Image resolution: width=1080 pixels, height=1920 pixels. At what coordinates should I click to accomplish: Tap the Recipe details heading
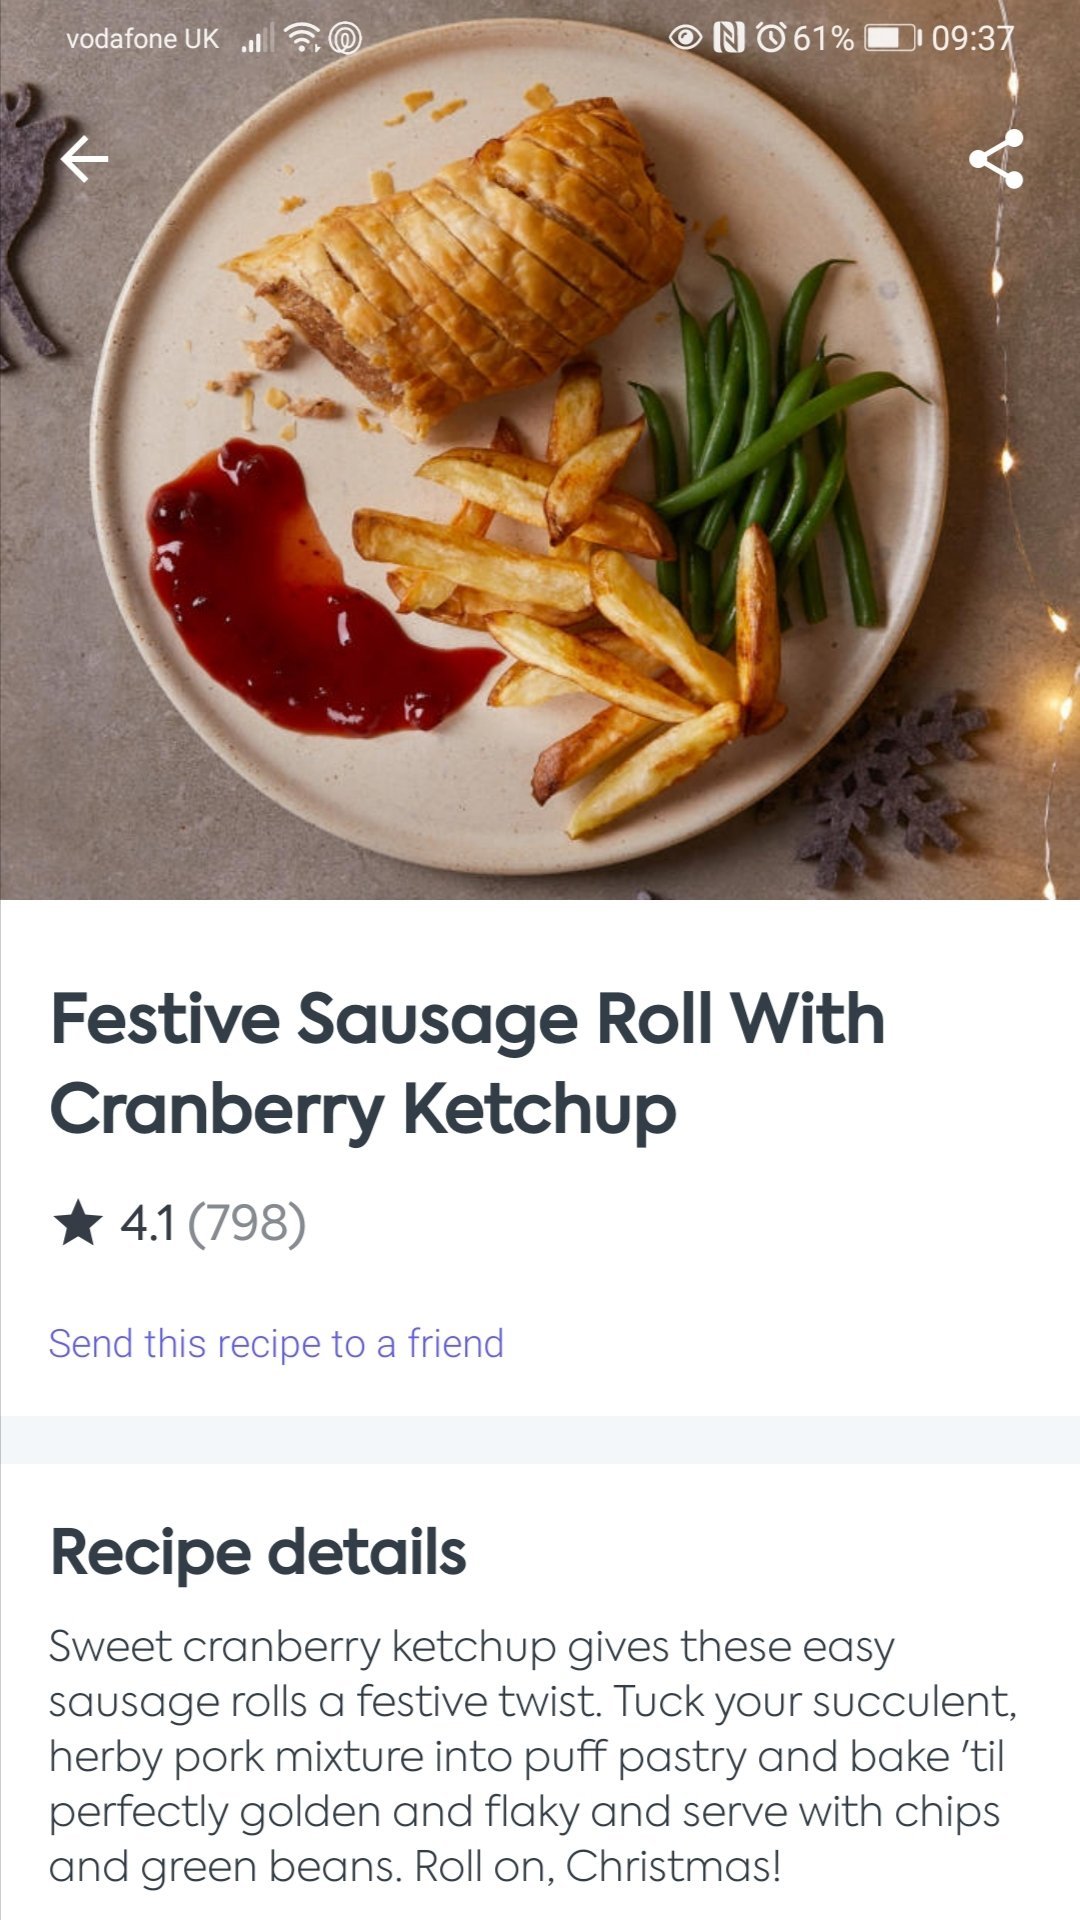pyautogui.click(x=258, y=1552)
